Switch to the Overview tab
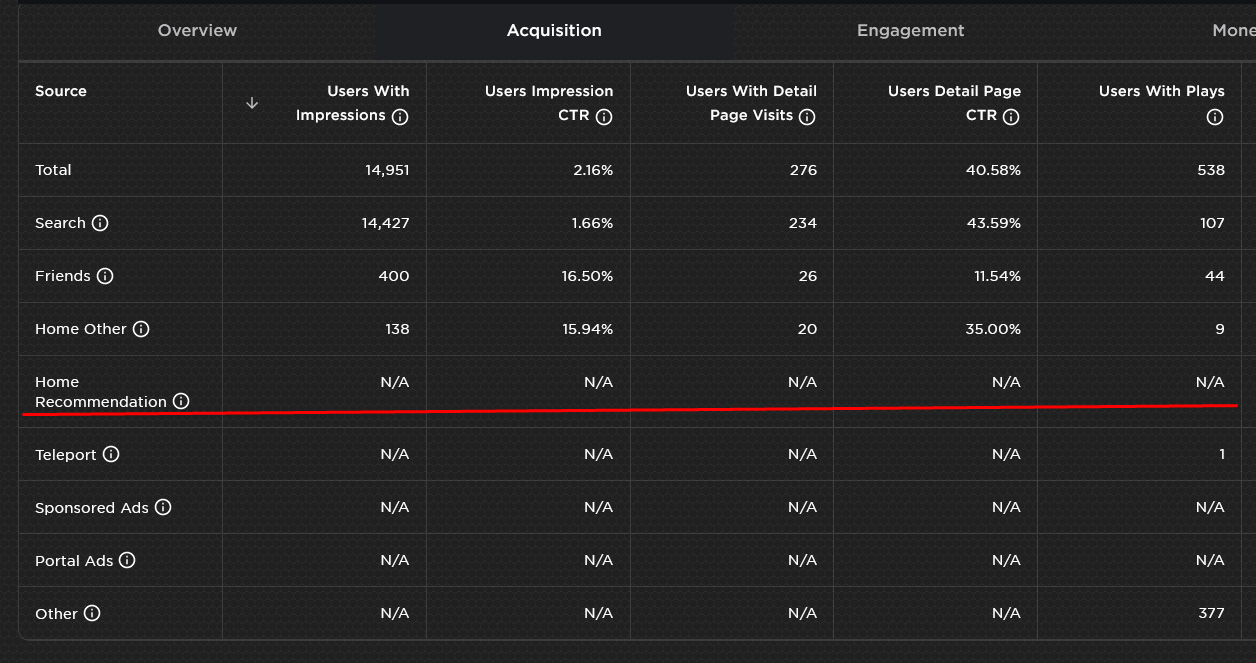Viewport: 1256px width, 663px height. (x=196, y=30)
